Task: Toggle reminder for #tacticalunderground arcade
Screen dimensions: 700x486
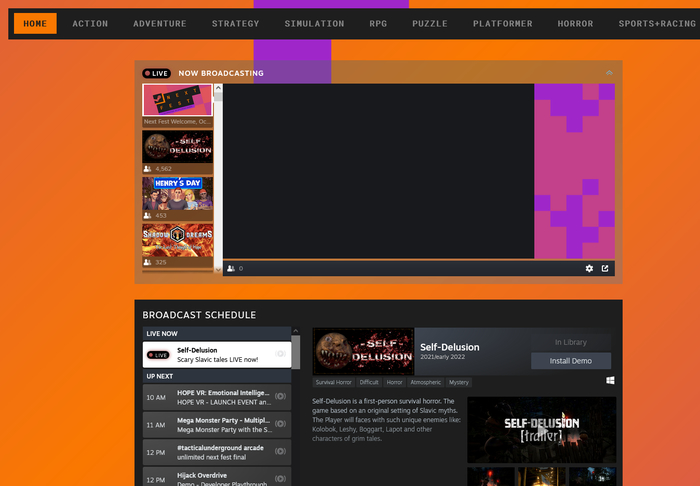Action: point(280,451)
